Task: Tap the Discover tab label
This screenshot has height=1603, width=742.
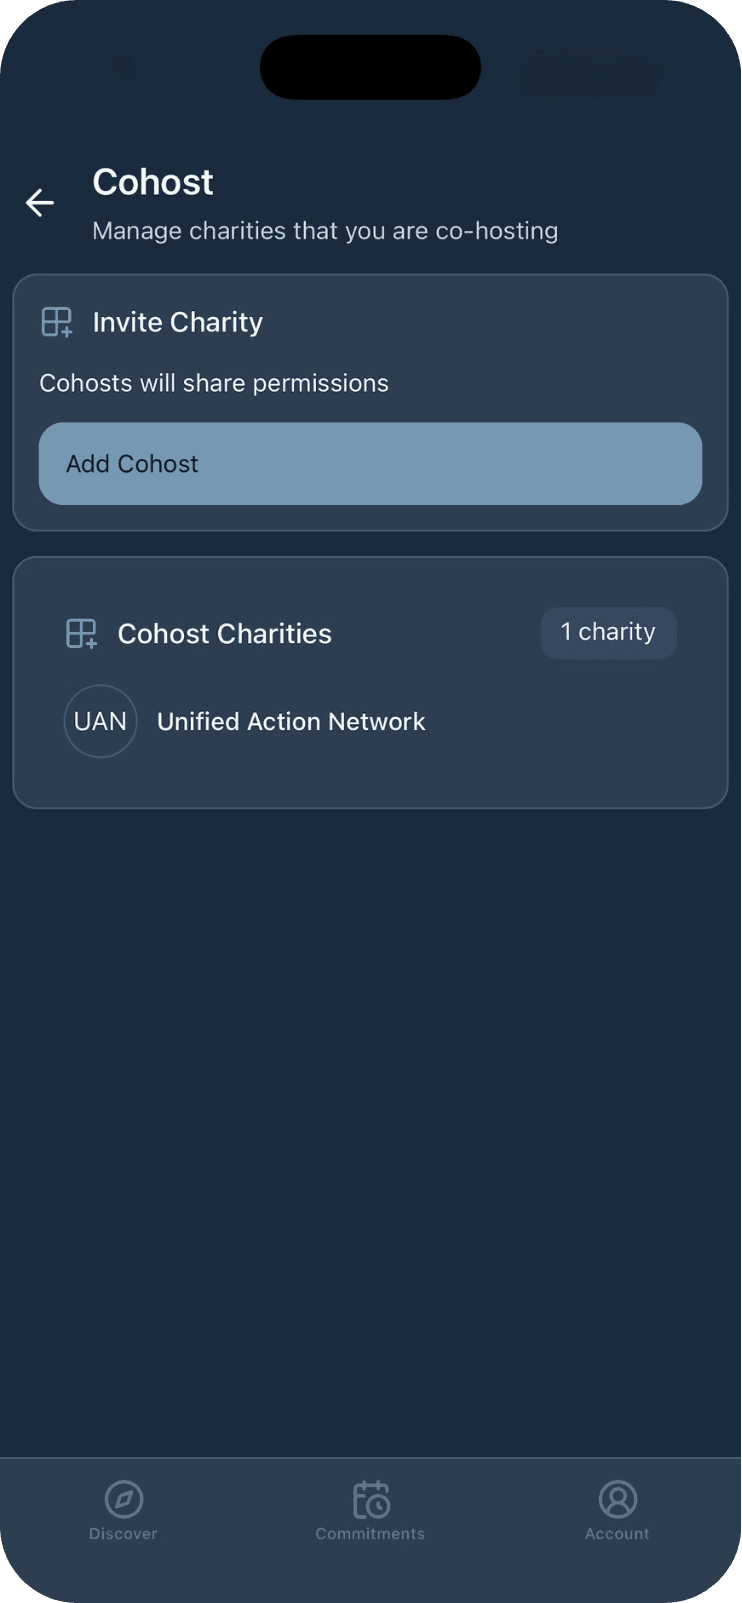Action: 123,1534
